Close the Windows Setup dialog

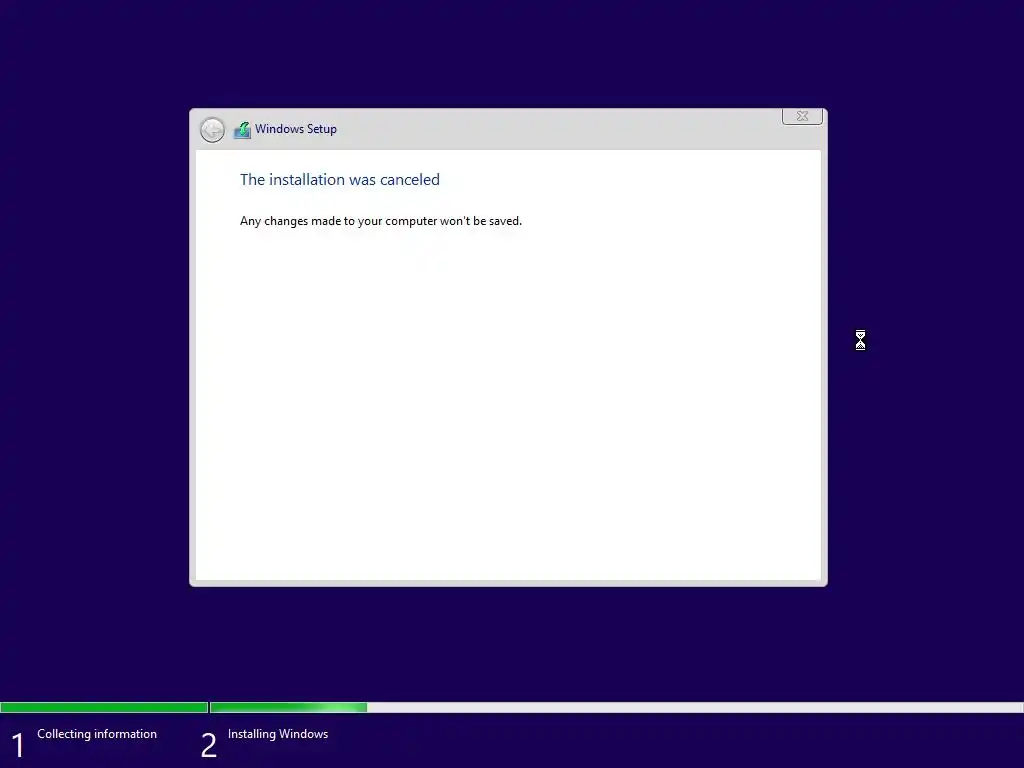(x=802, y=116)
